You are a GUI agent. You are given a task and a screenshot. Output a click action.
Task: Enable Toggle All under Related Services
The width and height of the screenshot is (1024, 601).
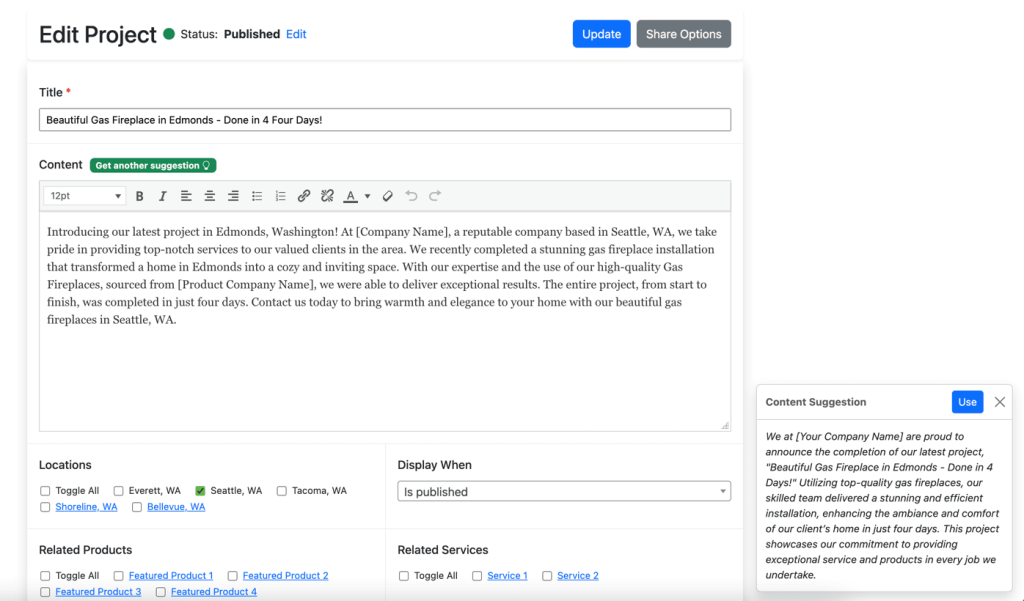[x=404, y=576]
